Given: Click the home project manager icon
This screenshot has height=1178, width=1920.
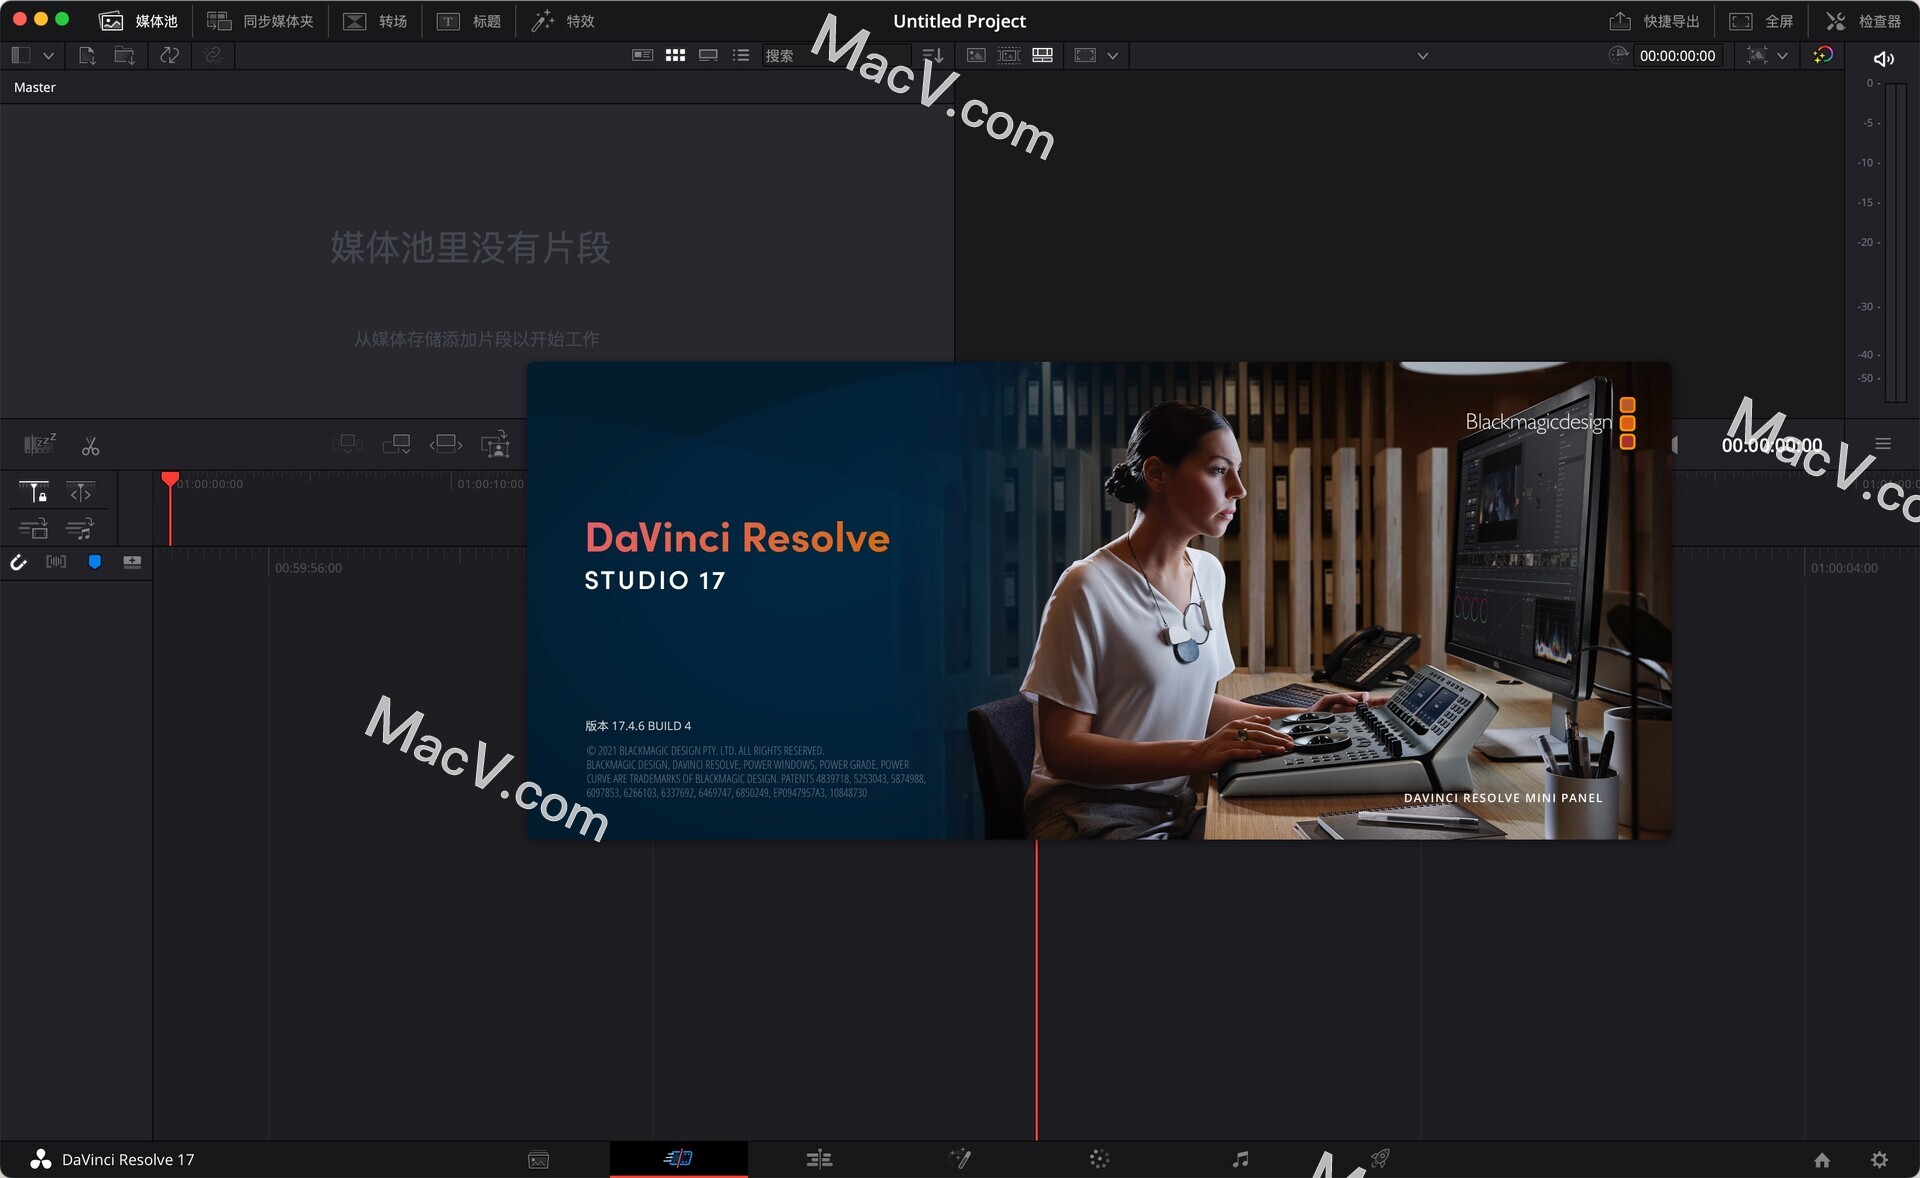Looking at the screenshot, I should [1821, 1160].
